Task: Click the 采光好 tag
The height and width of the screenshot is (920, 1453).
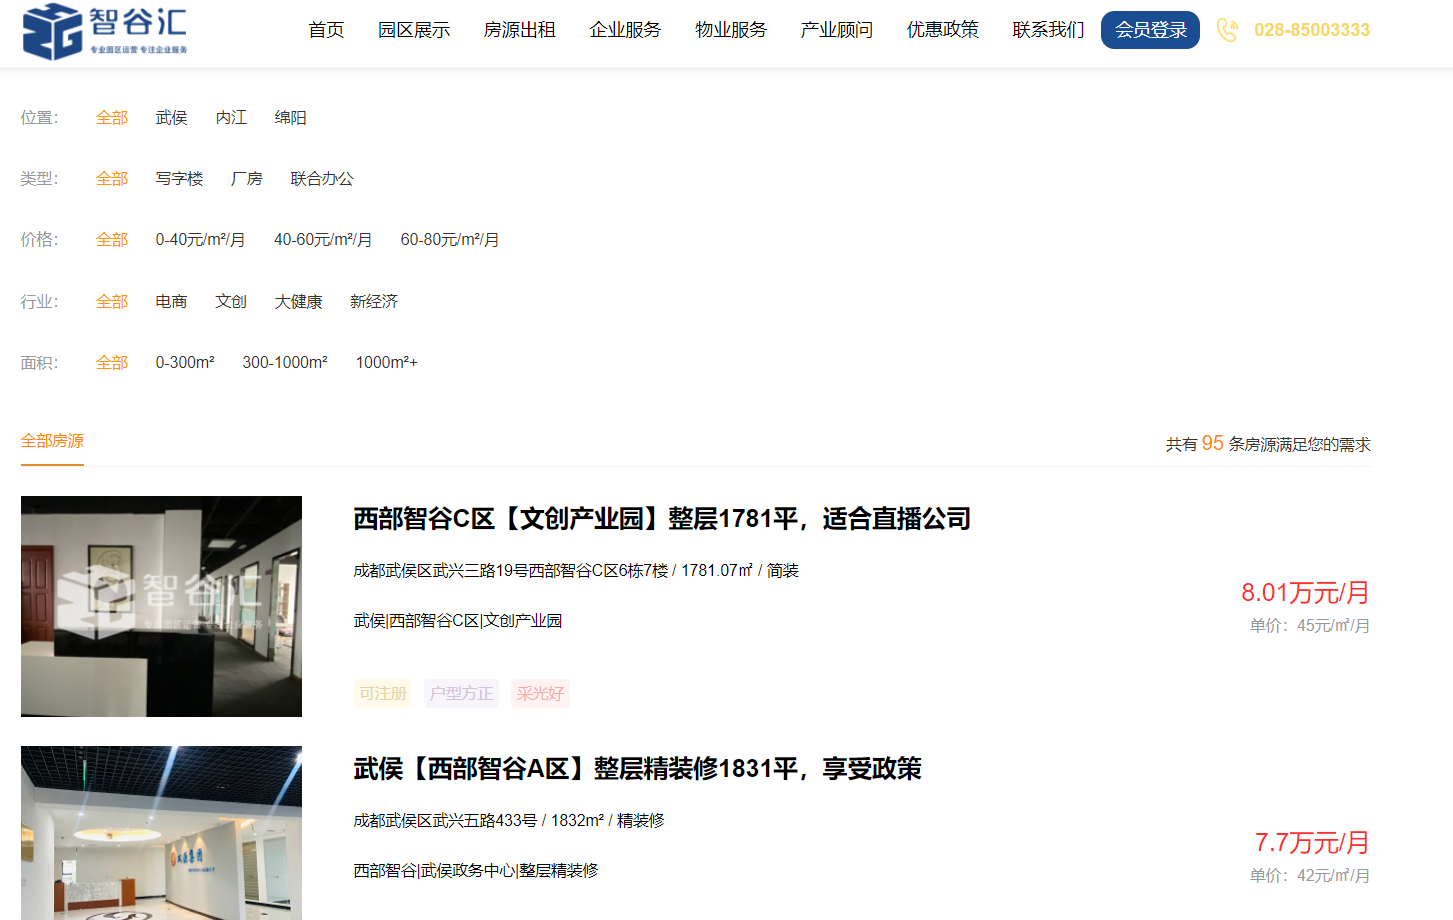Action: 540,693
